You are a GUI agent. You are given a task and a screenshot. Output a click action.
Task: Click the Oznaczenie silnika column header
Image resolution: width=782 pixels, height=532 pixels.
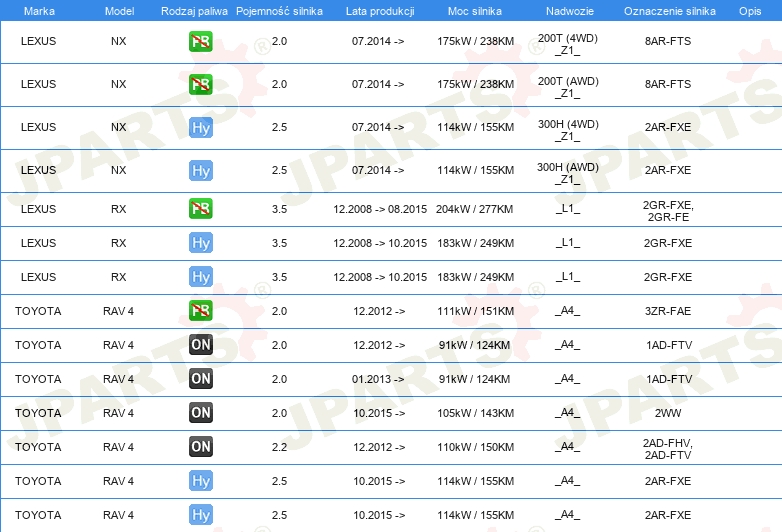pyautogui.click(x=670, y=11)
